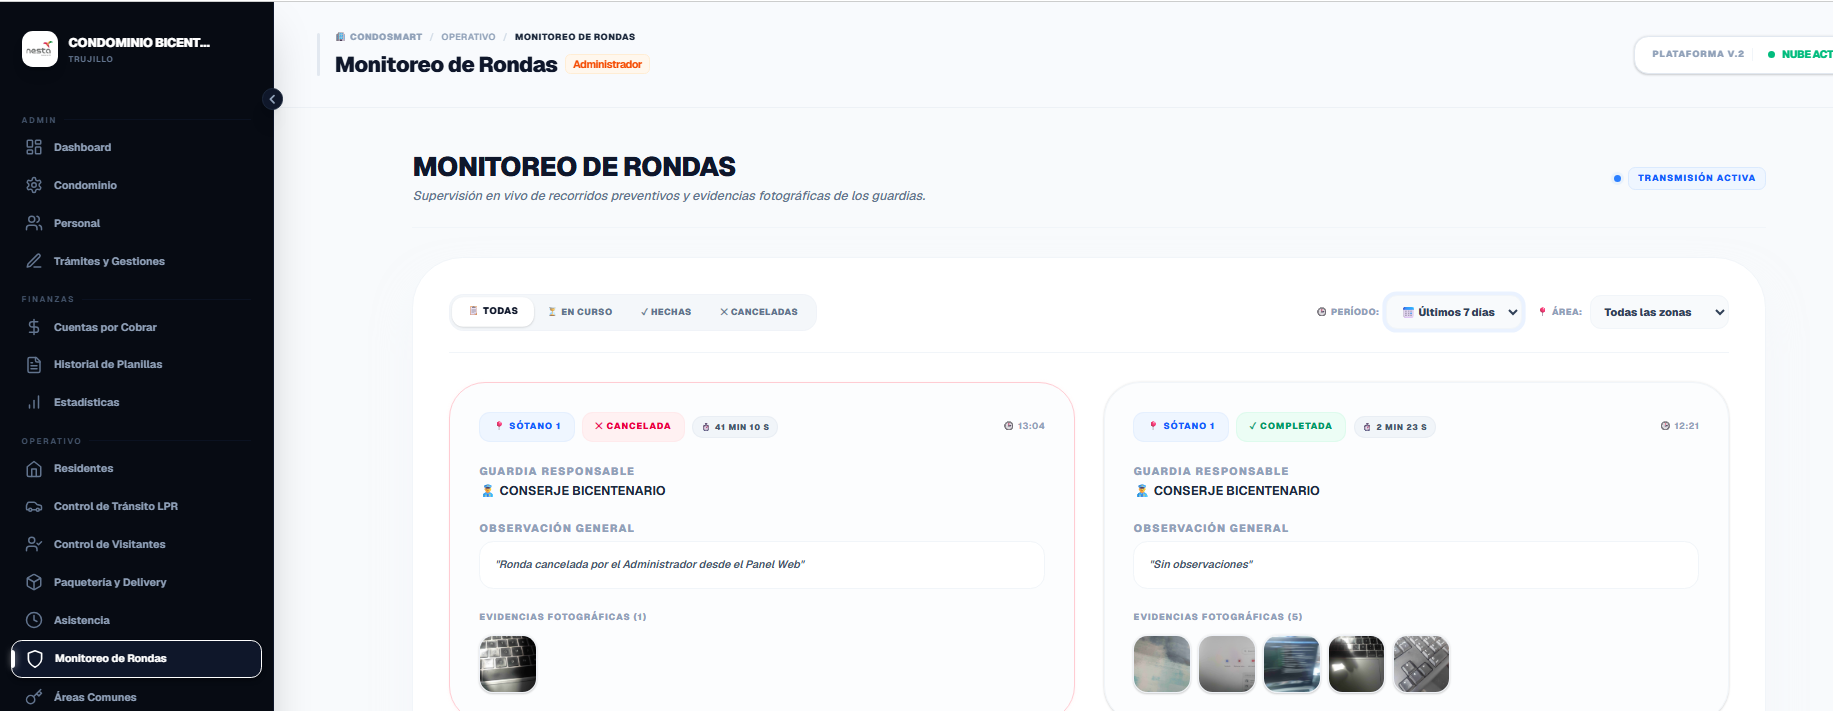1833x711 pixels.
Task: Click the Personal users icon
Action: pos(34,223)
